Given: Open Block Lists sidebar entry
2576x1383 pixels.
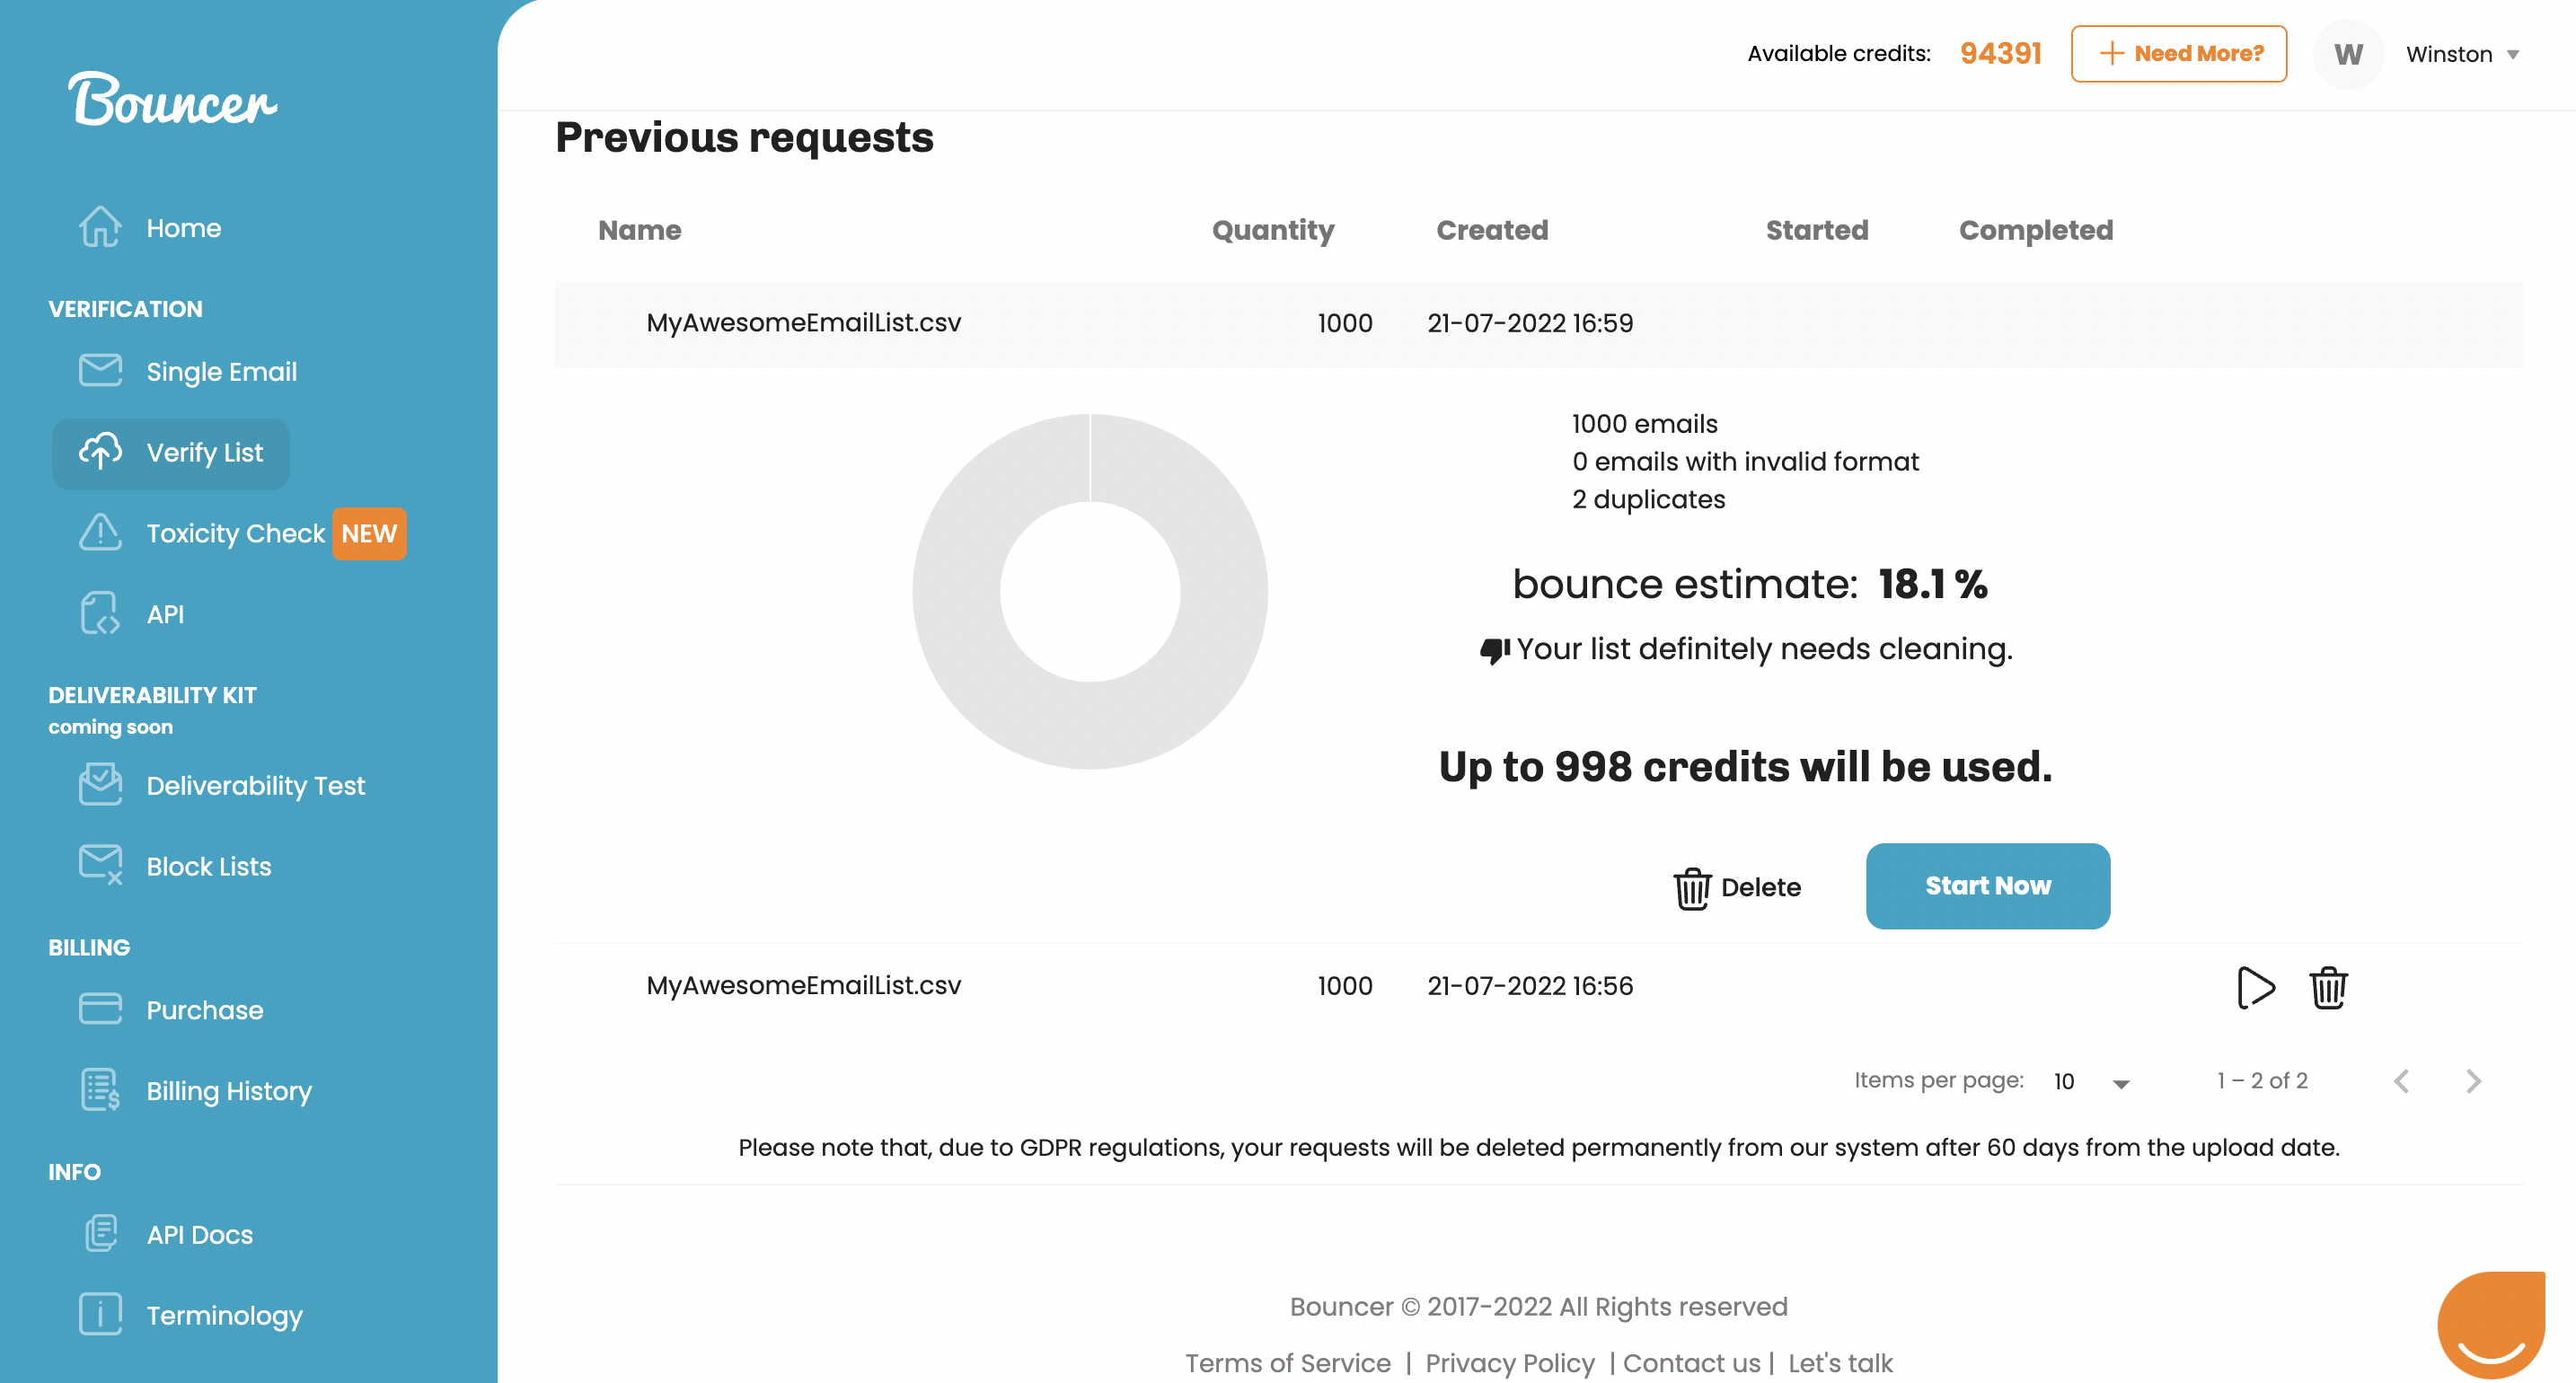Looking at the screenshot, I should pyautogui.click(x=208, y=866).
